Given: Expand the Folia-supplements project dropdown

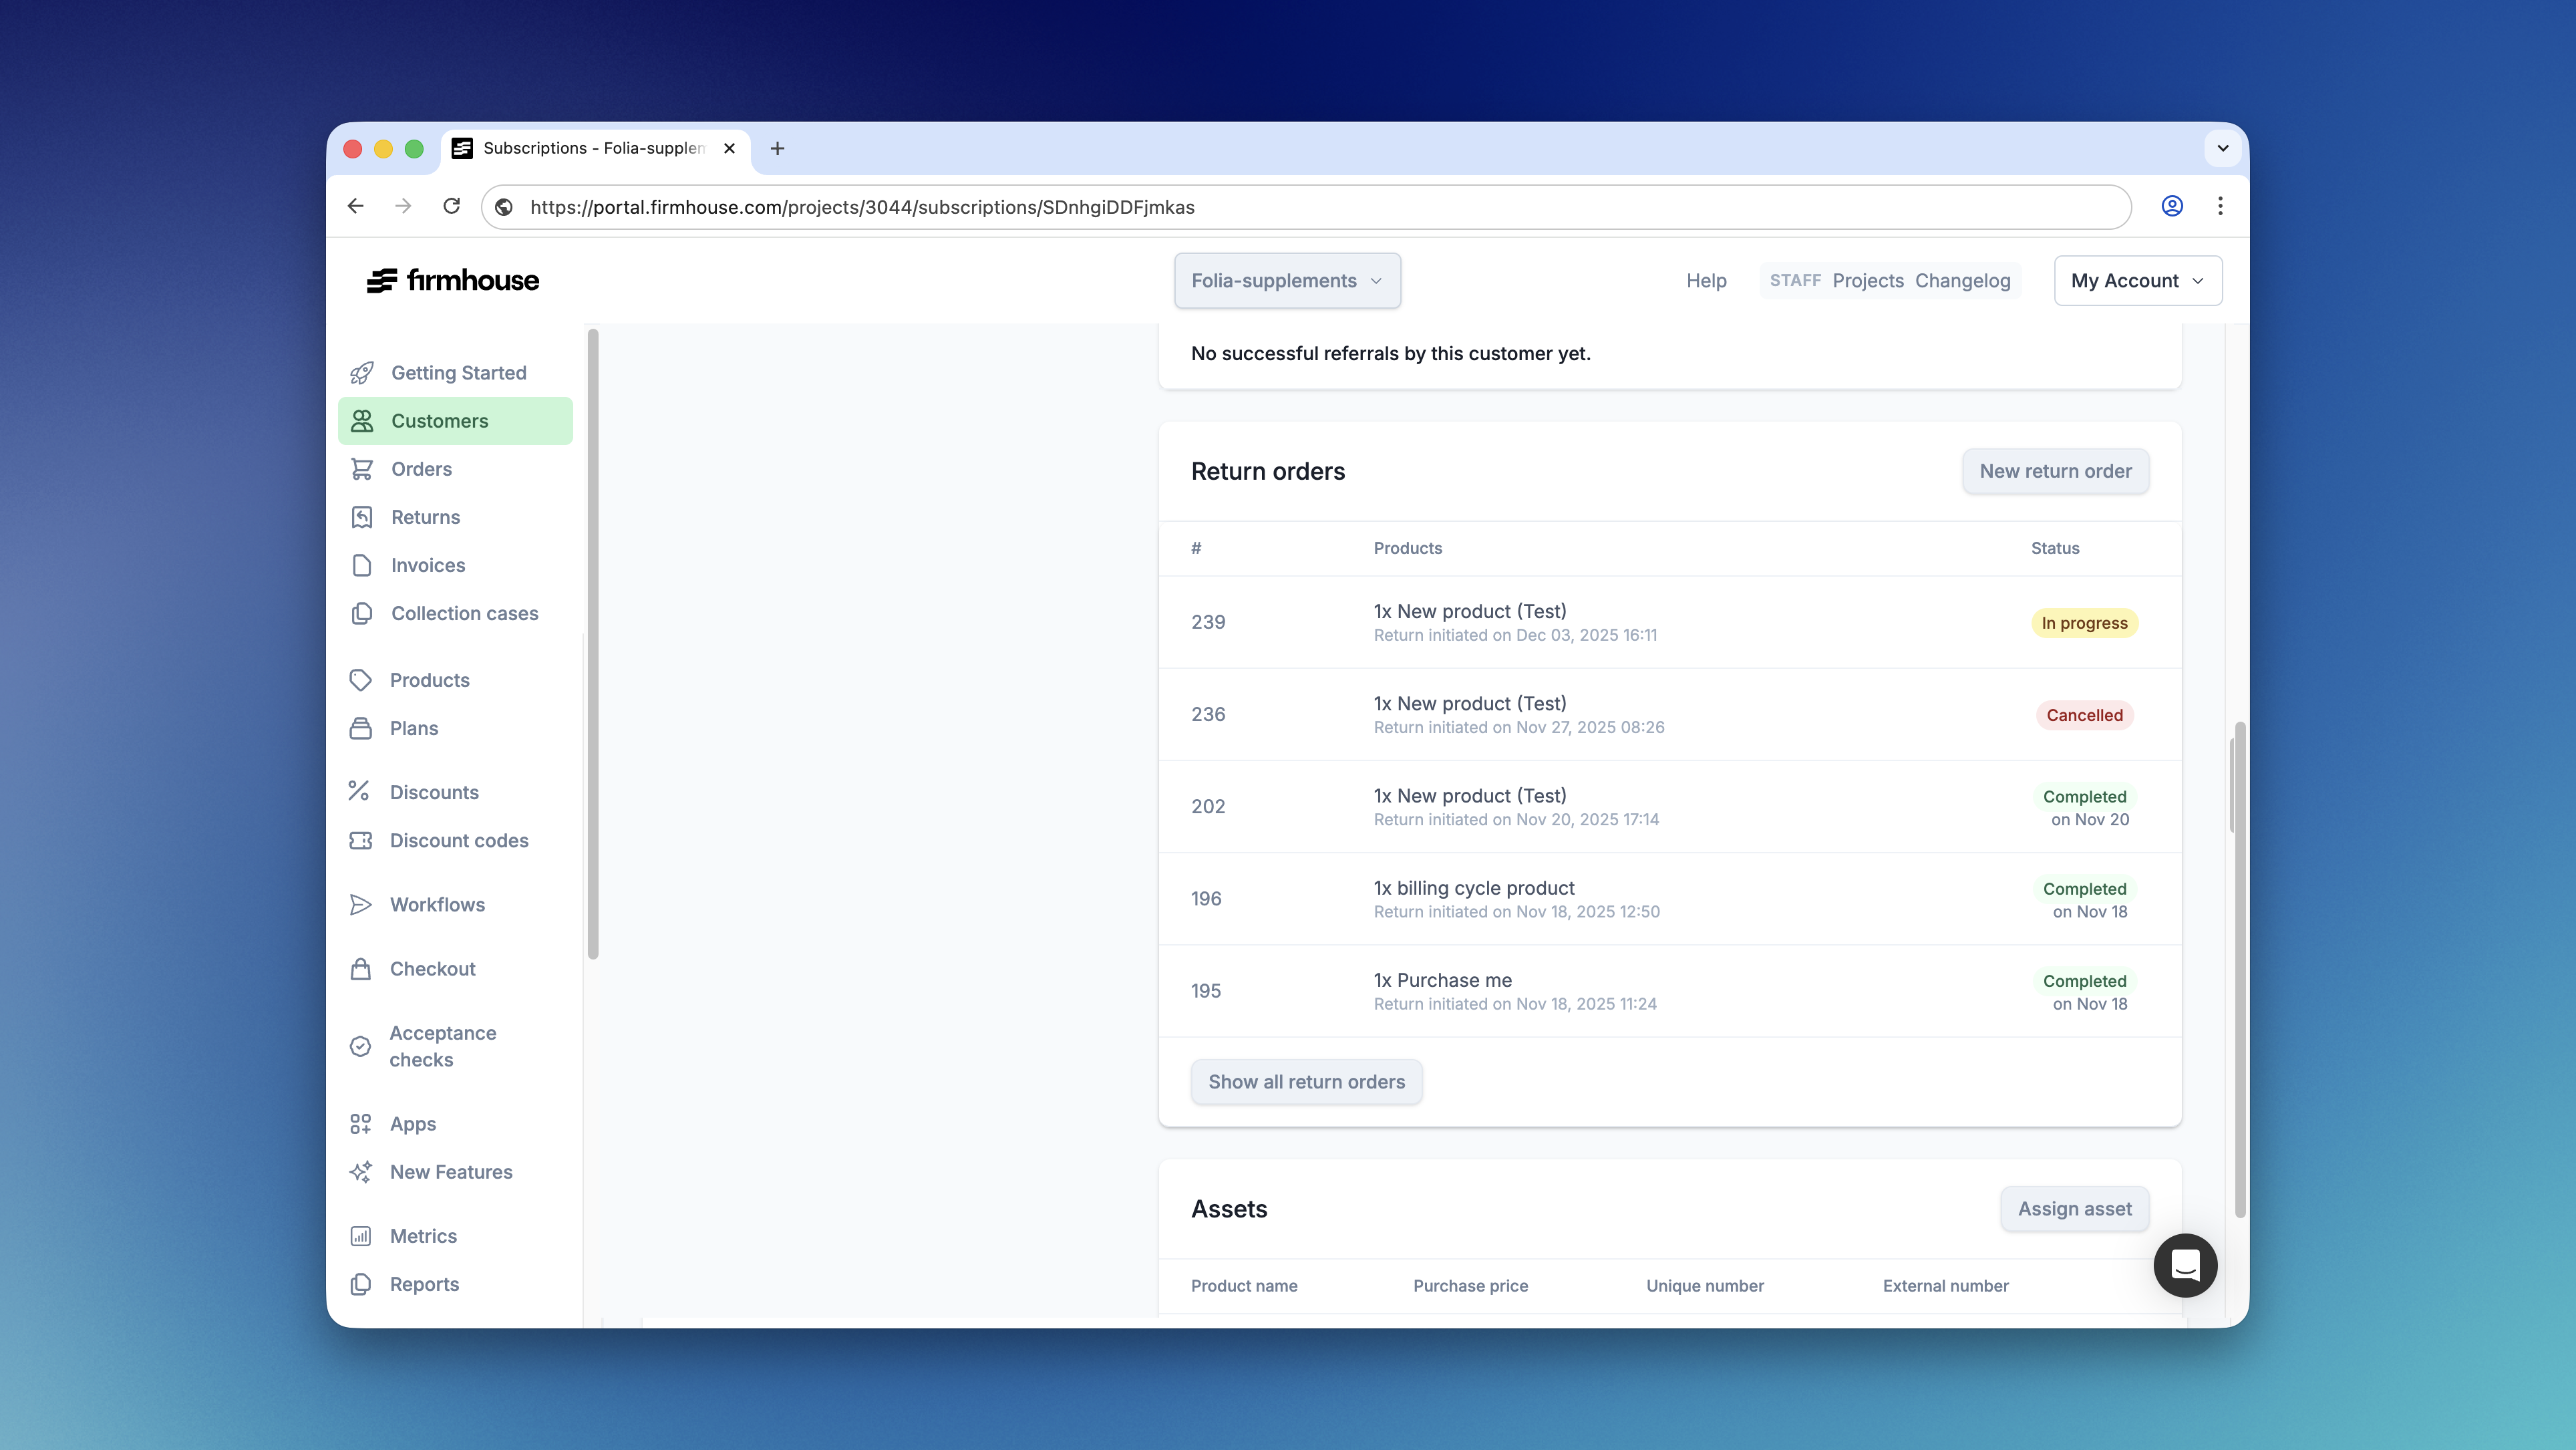Looking at the screenshot, I should tap(1286, 281).
